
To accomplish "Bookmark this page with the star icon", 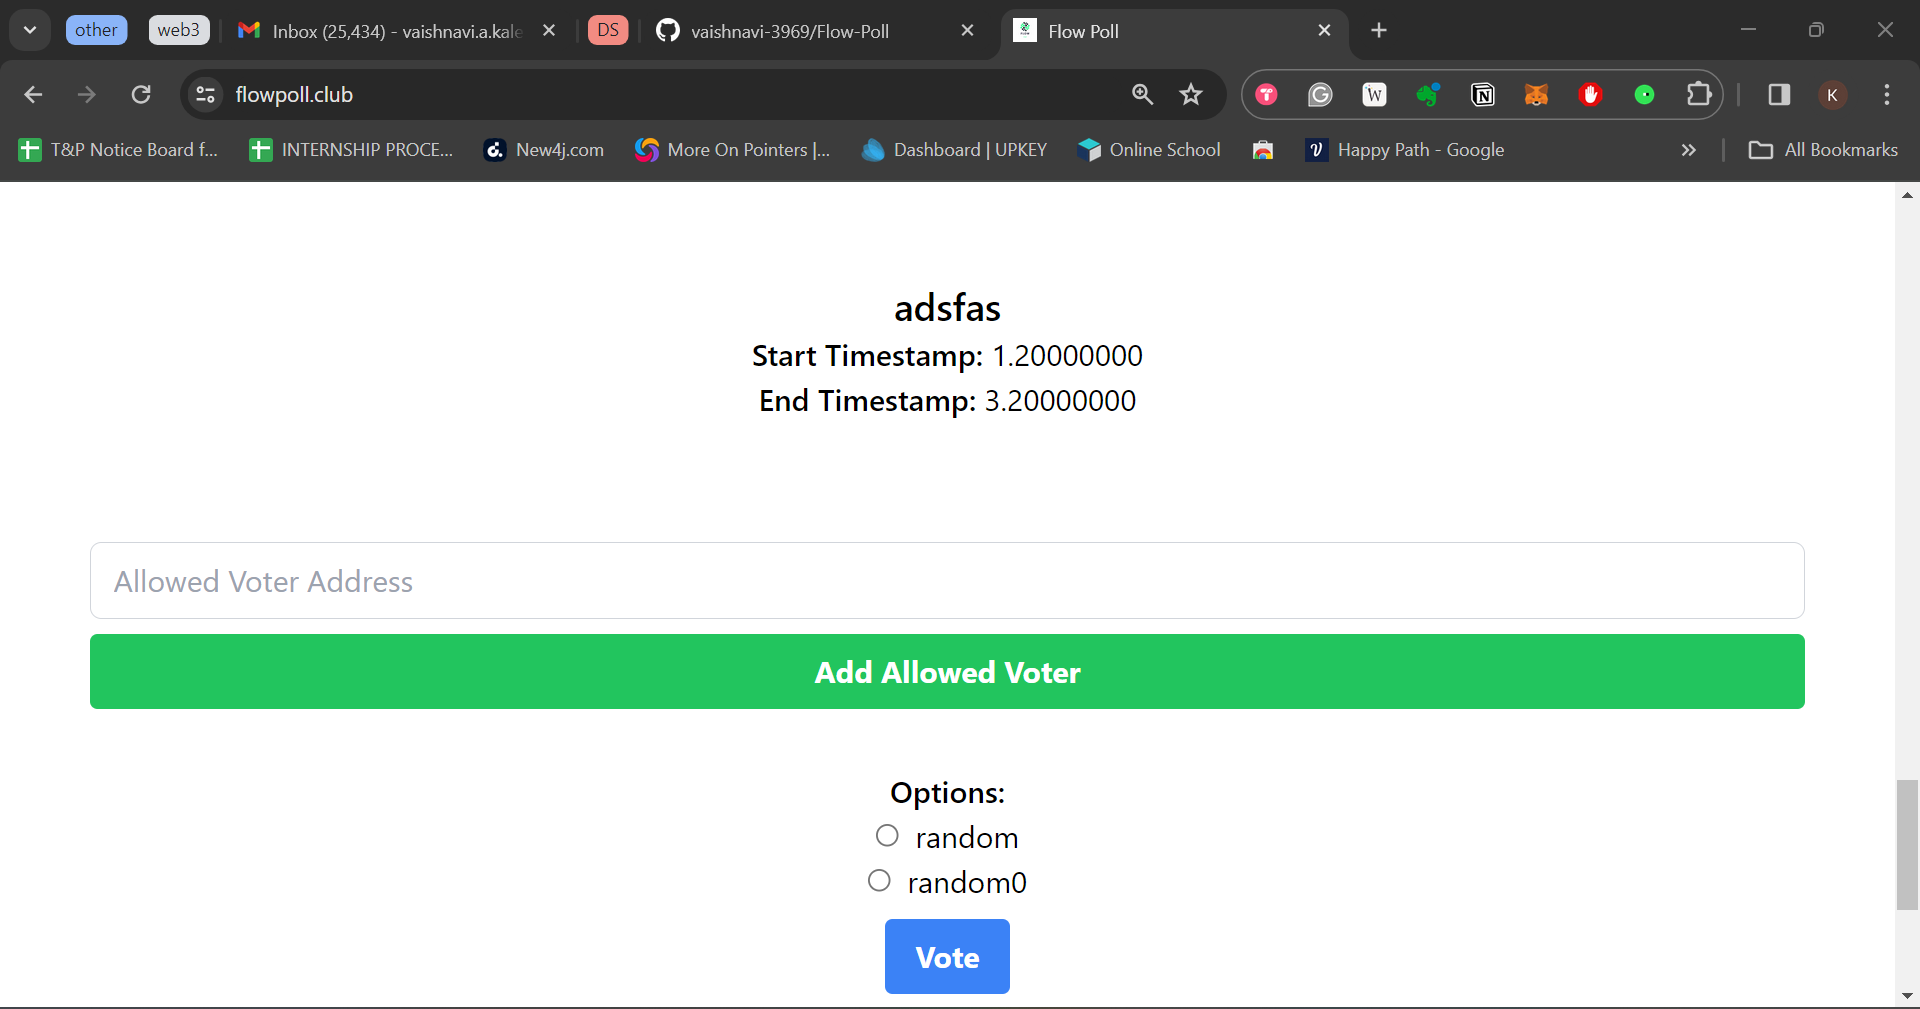I will [1191, 95].
